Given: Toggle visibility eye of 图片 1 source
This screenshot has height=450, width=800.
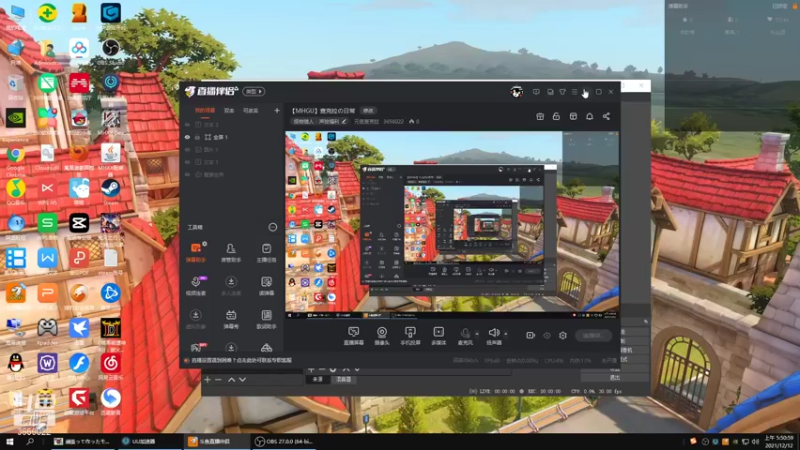Looking at the screenshot, I should (187, 149).
